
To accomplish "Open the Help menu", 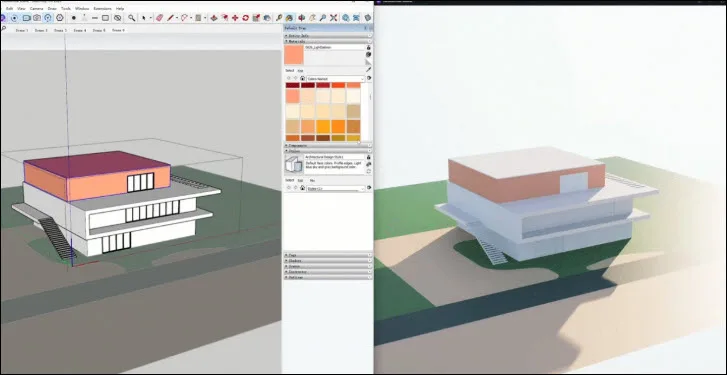I will 120,8.
